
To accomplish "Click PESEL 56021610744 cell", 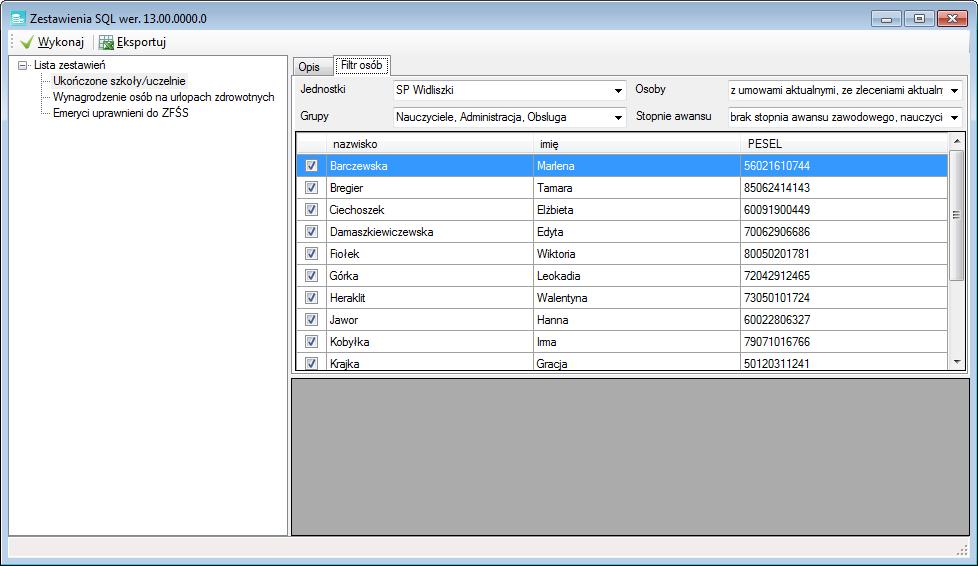I will 844,166.
